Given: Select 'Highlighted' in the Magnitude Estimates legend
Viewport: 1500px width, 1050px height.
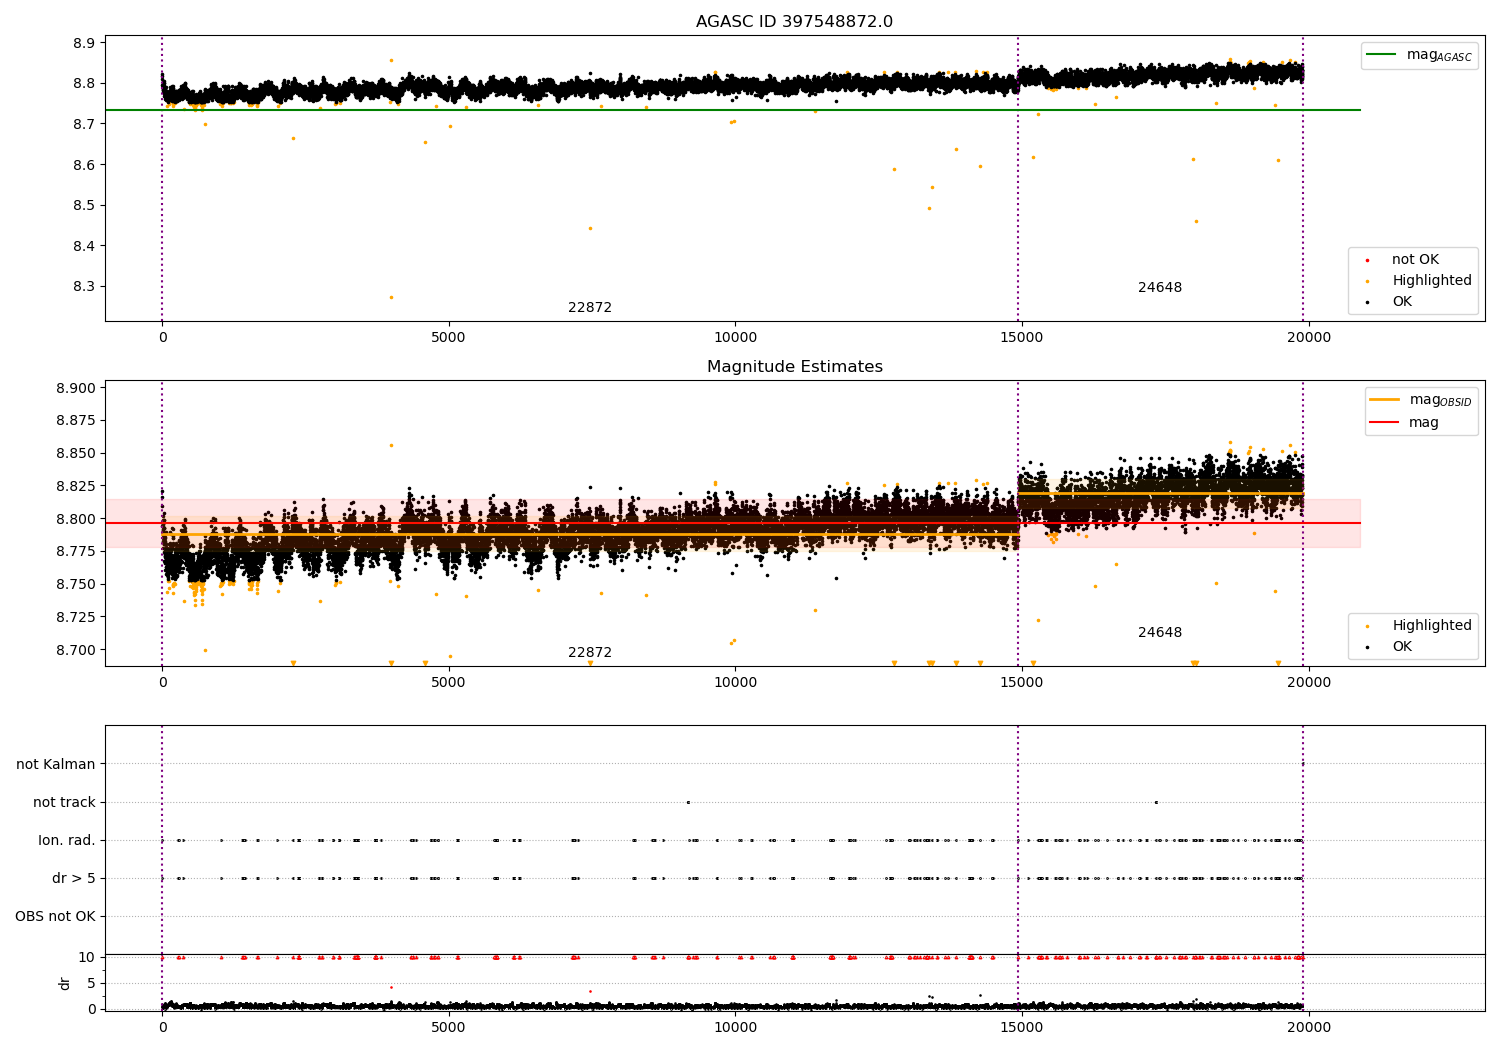Looking at the screenshot, I should click(x=1432, y=626).
